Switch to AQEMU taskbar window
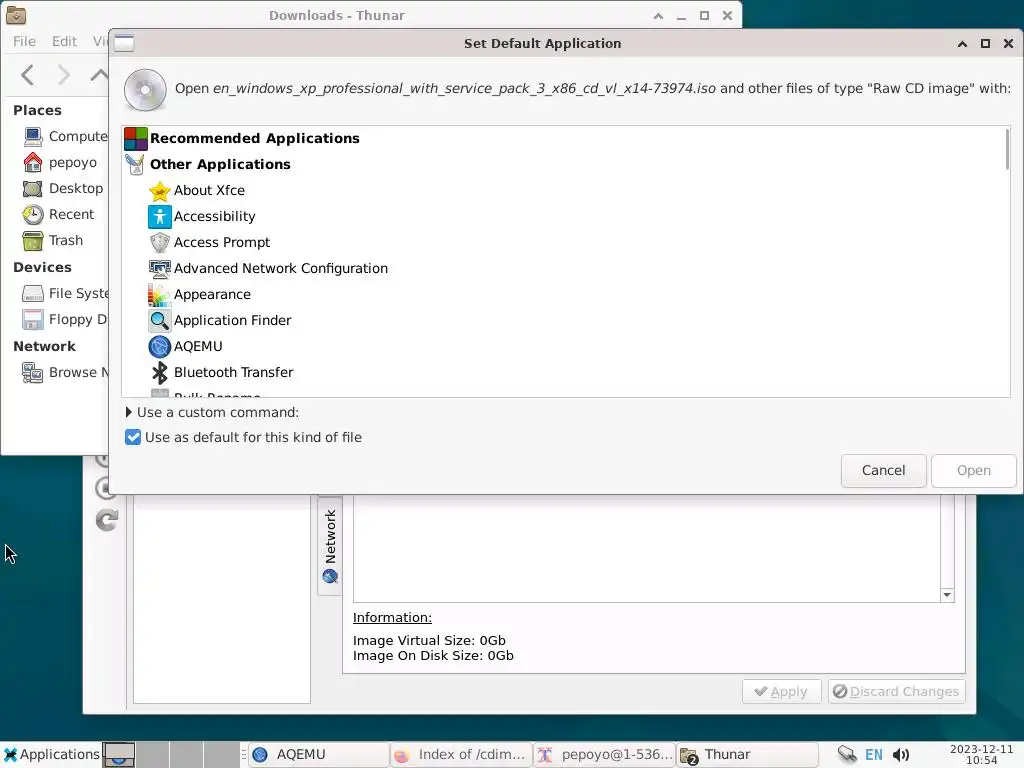The height and width of the screenshot is (768, 1024). [319, 755]
